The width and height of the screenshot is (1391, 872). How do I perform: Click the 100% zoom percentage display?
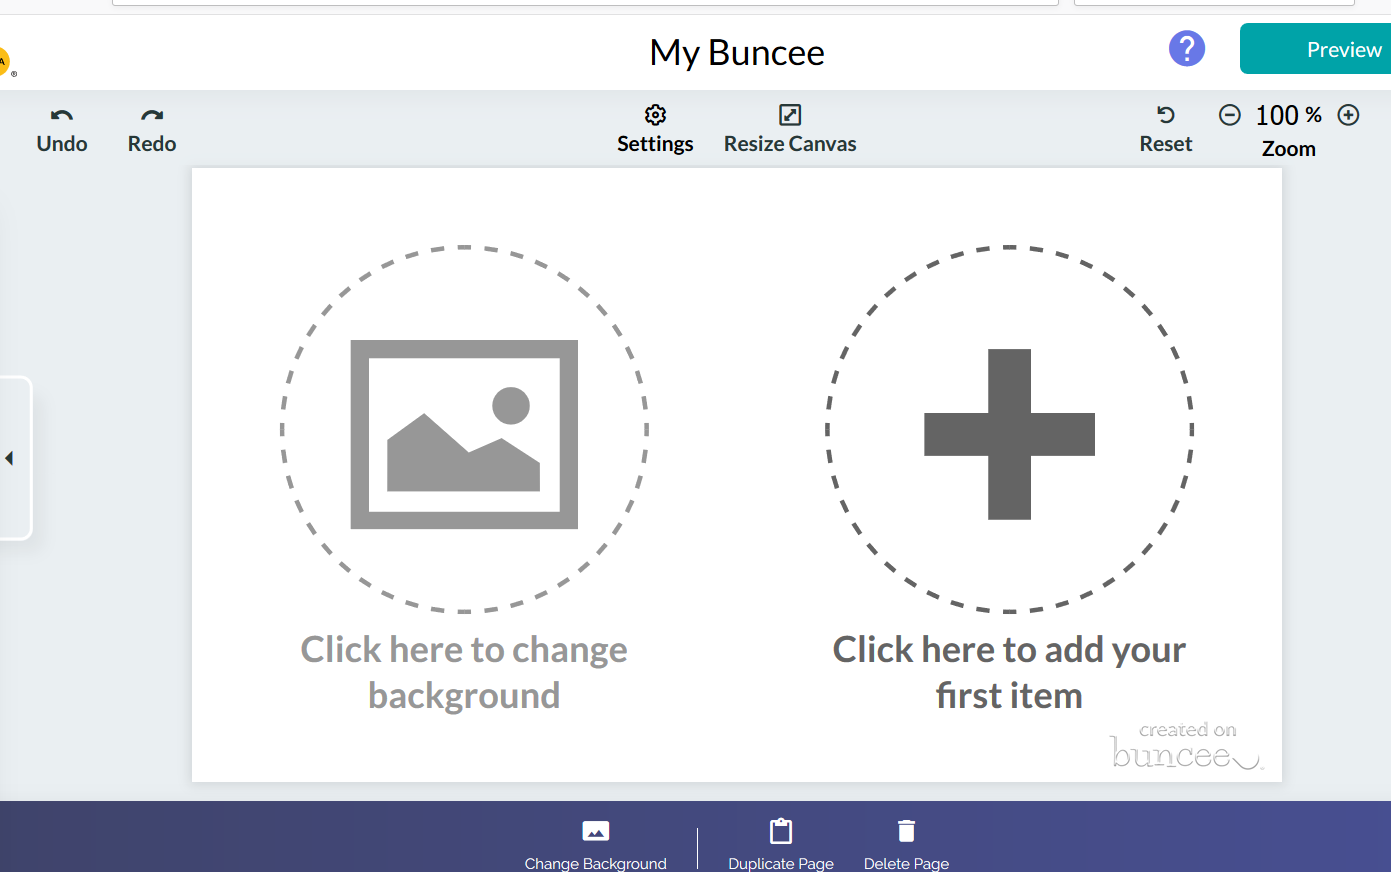(x=1288, y=114)
